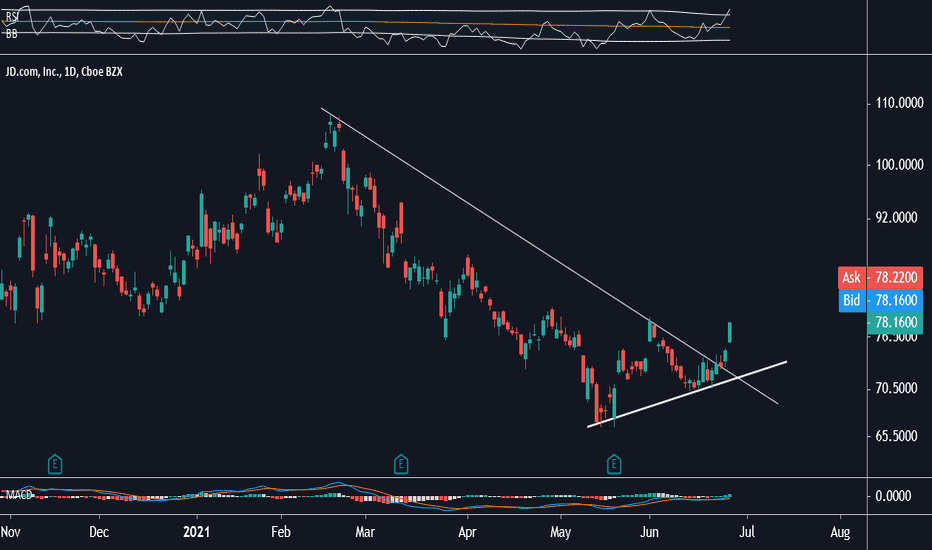Select the ascending white support trendline
Image resolution: width=932 pixels, height=550 pixels.
pyautogui.click(x=687, y=394)
